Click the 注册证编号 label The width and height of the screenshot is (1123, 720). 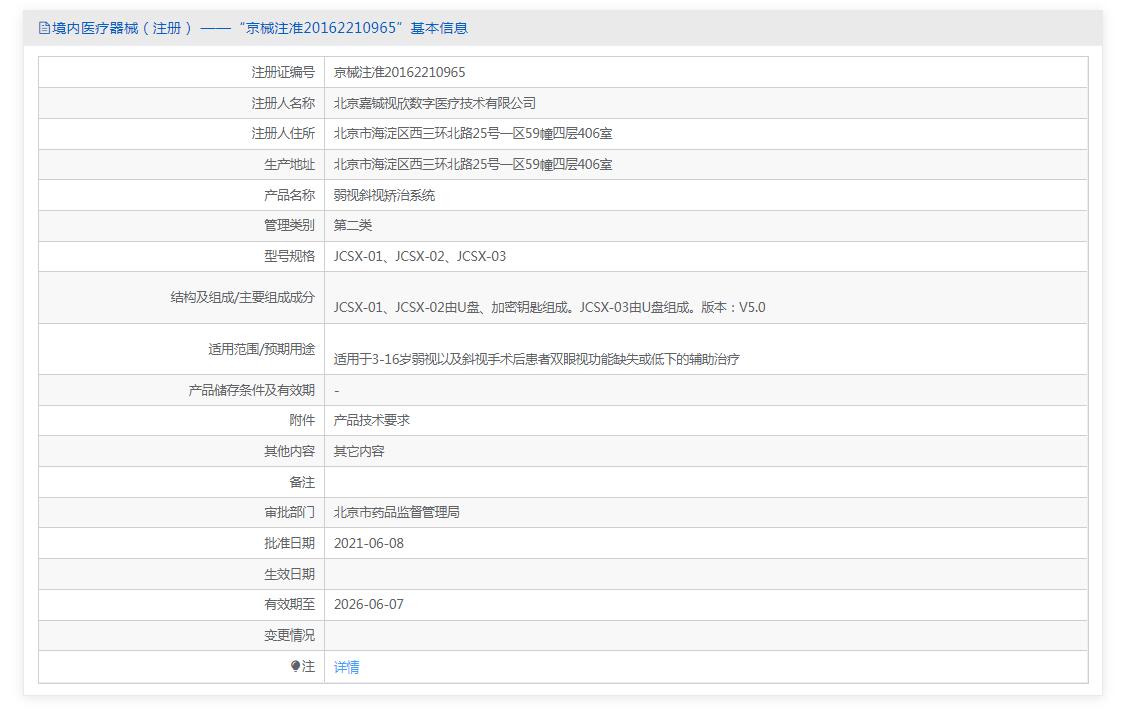click(283, 72)
